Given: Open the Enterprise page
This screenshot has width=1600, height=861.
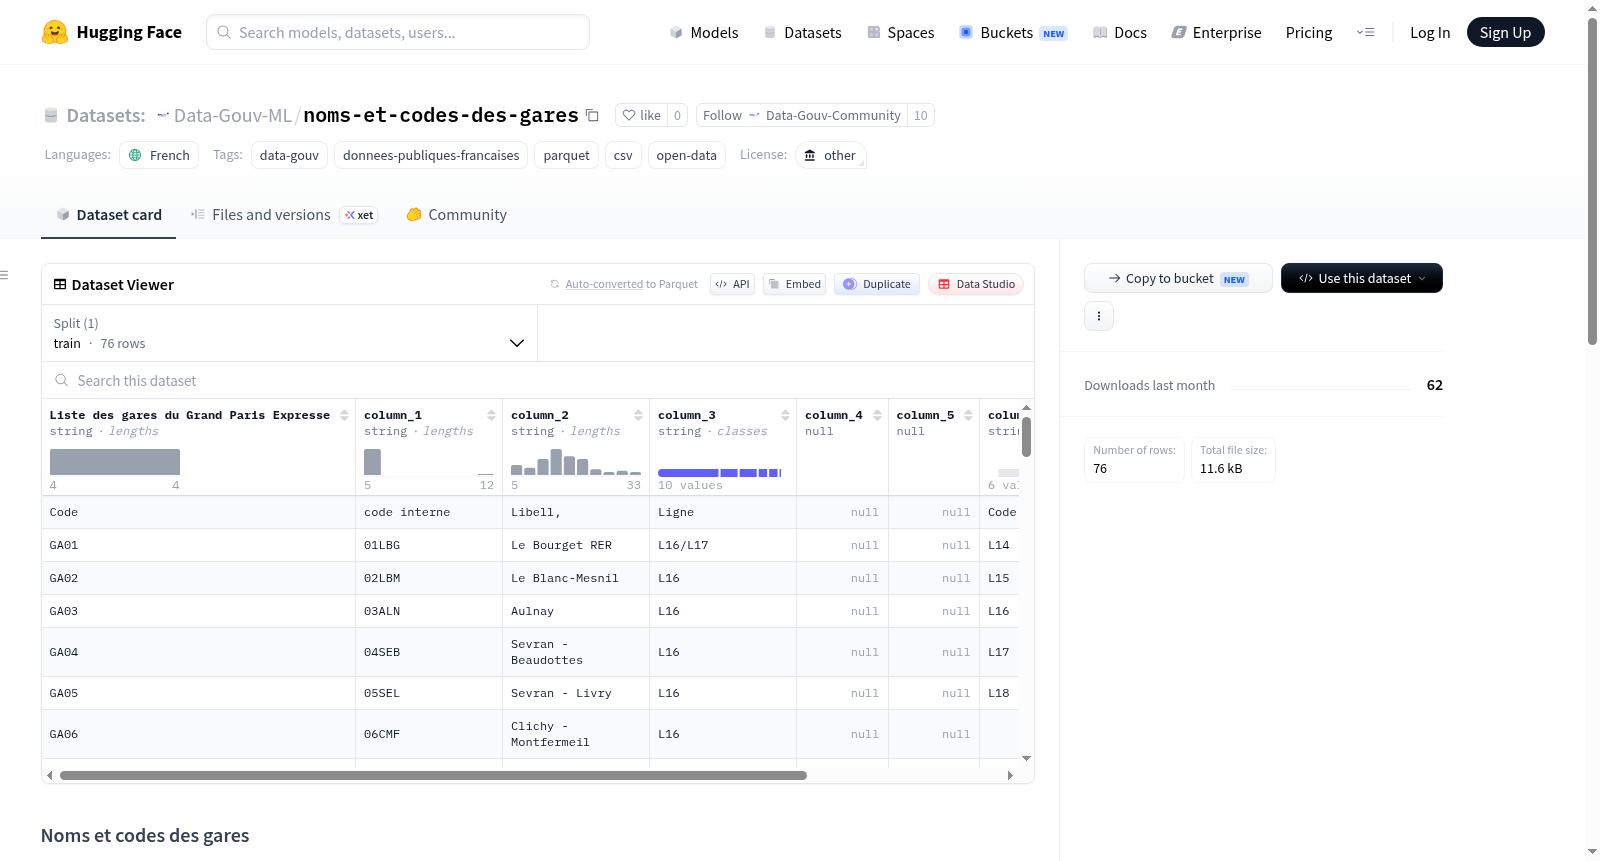Looking at the screenshot, I should pyautogui.click(x=1216, y=32).
